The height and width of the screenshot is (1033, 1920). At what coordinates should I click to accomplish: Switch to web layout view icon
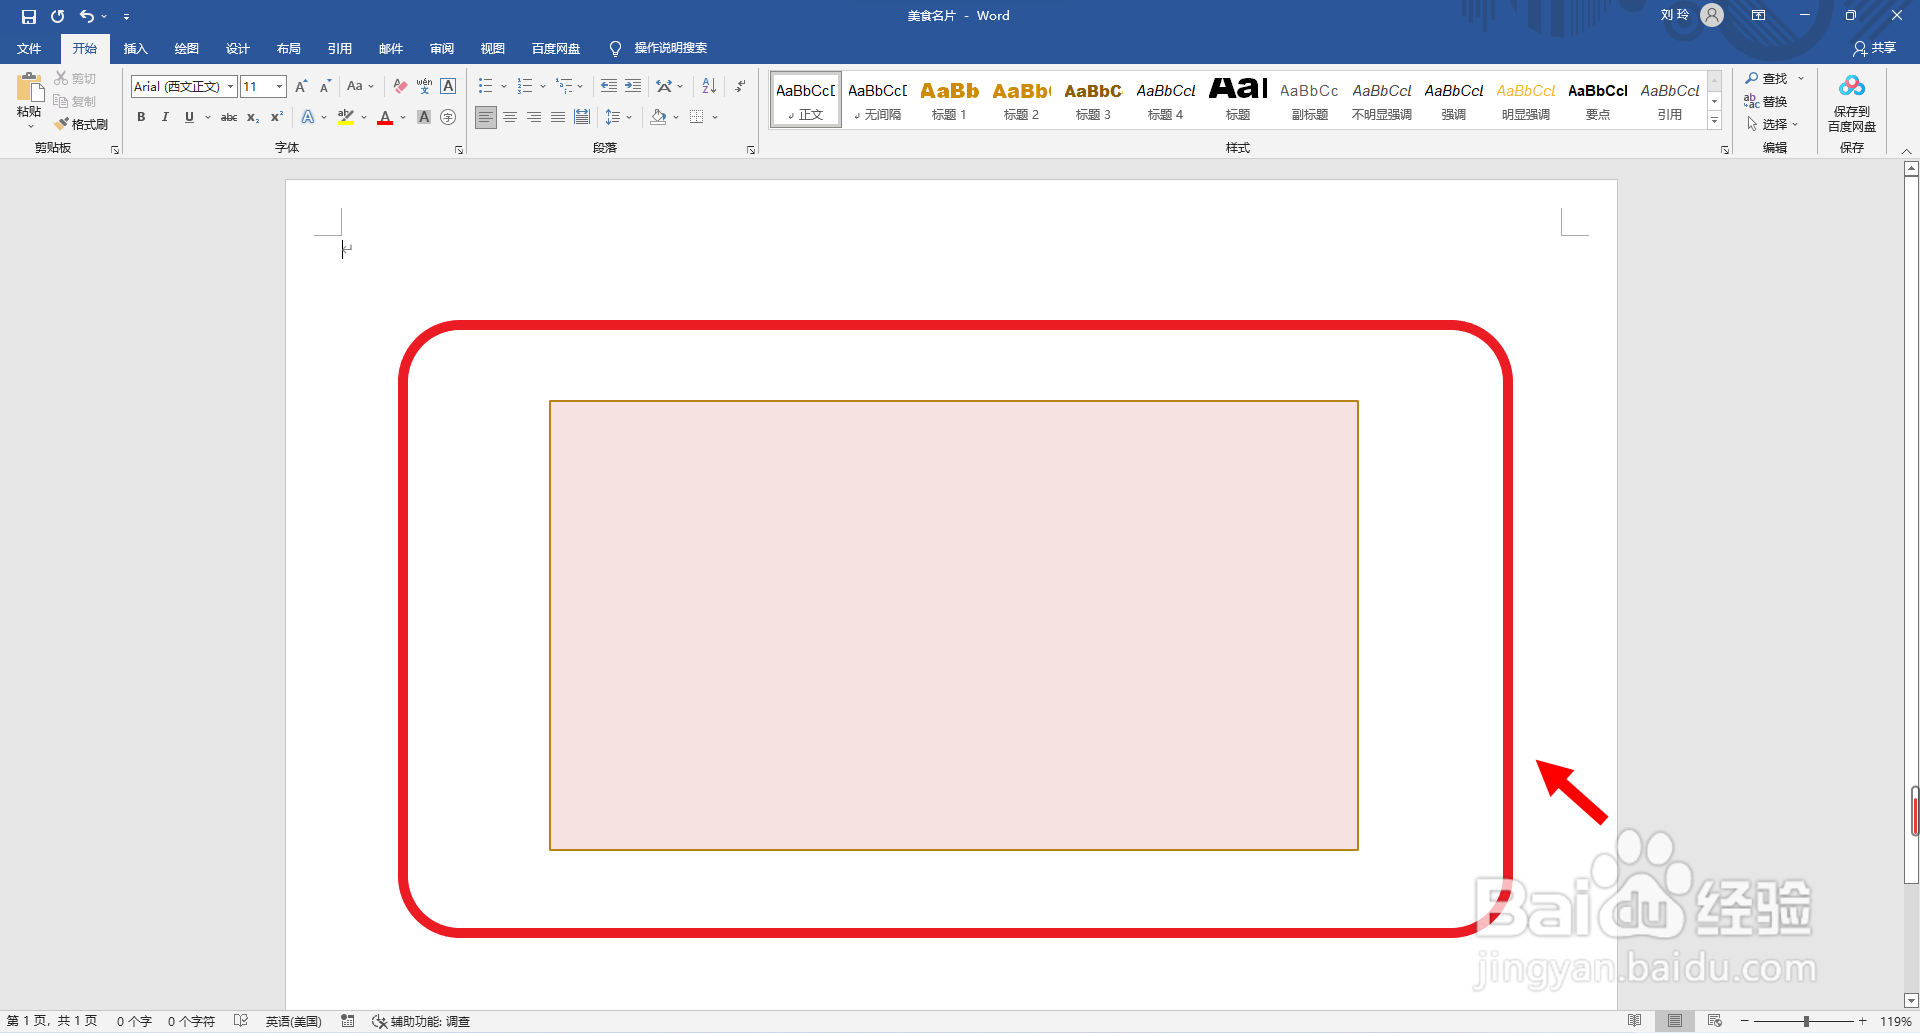(1715, 1021)
